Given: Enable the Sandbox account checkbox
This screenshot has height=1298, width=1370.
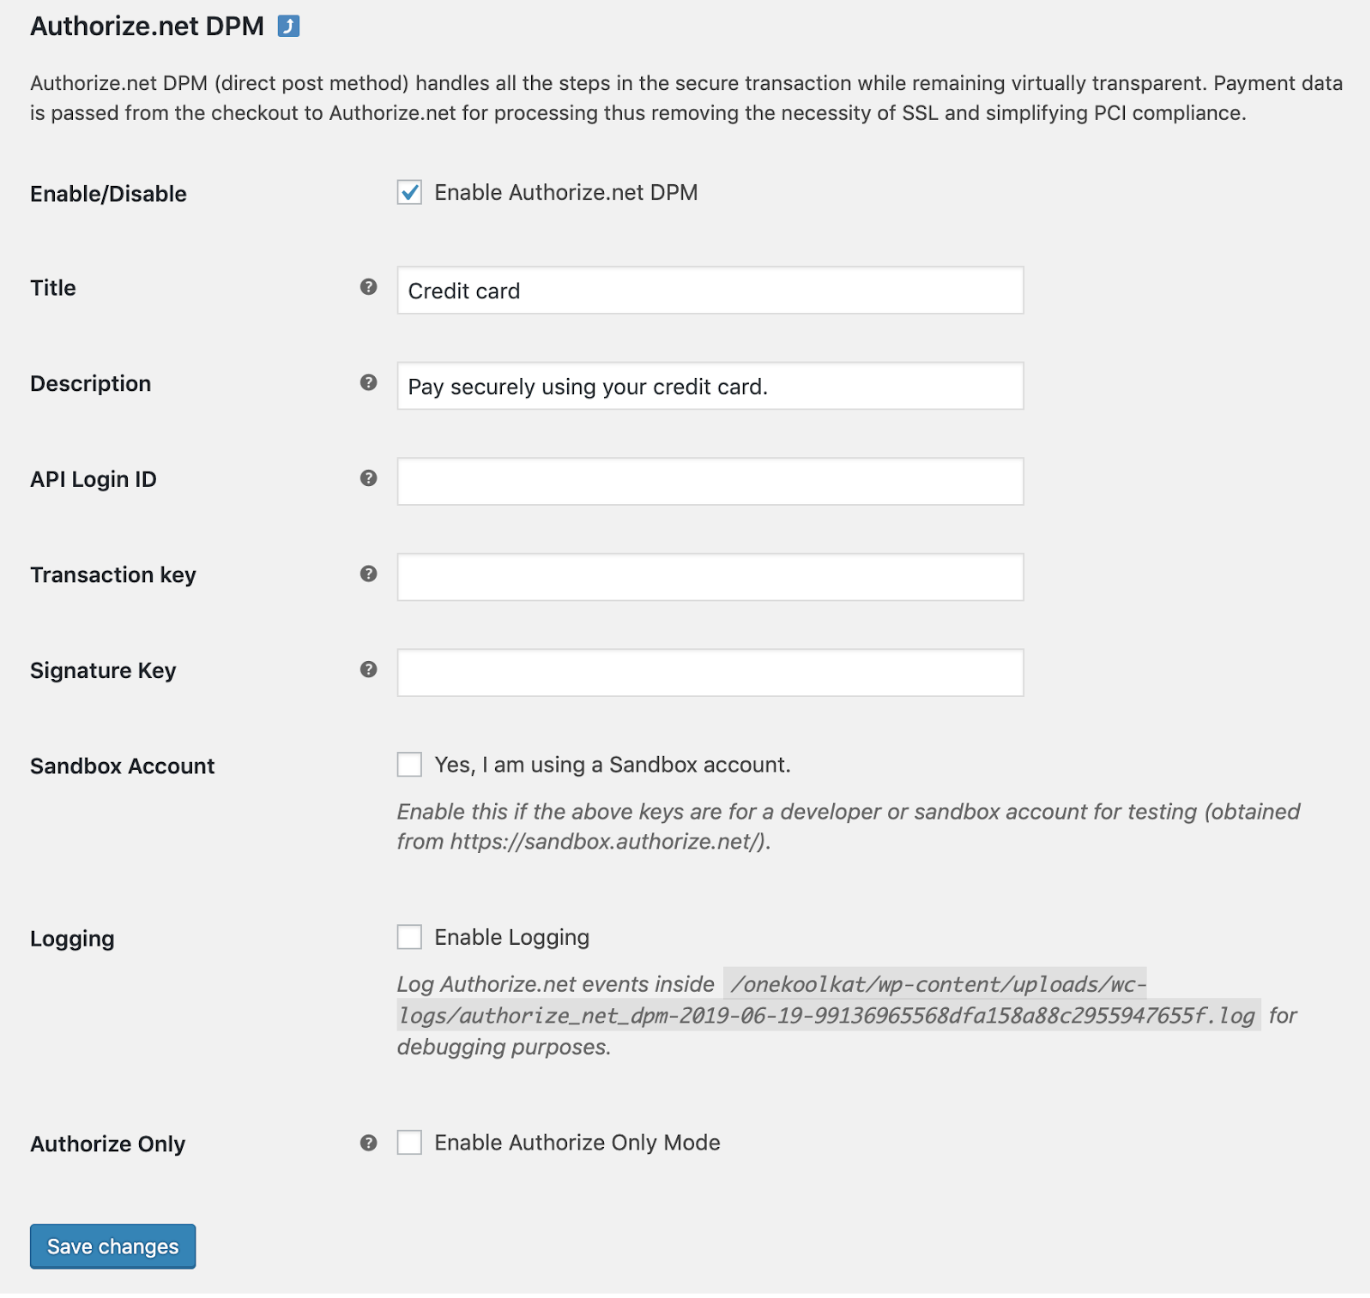Looking at the screenshot, I should click(x=409, y=764).
